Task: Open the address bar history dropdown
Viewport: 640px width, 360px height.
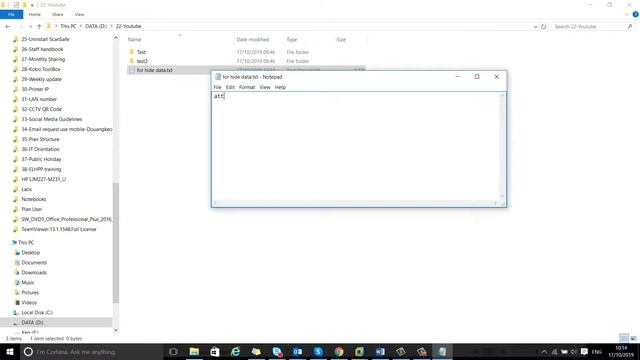Action: [535, 27]
